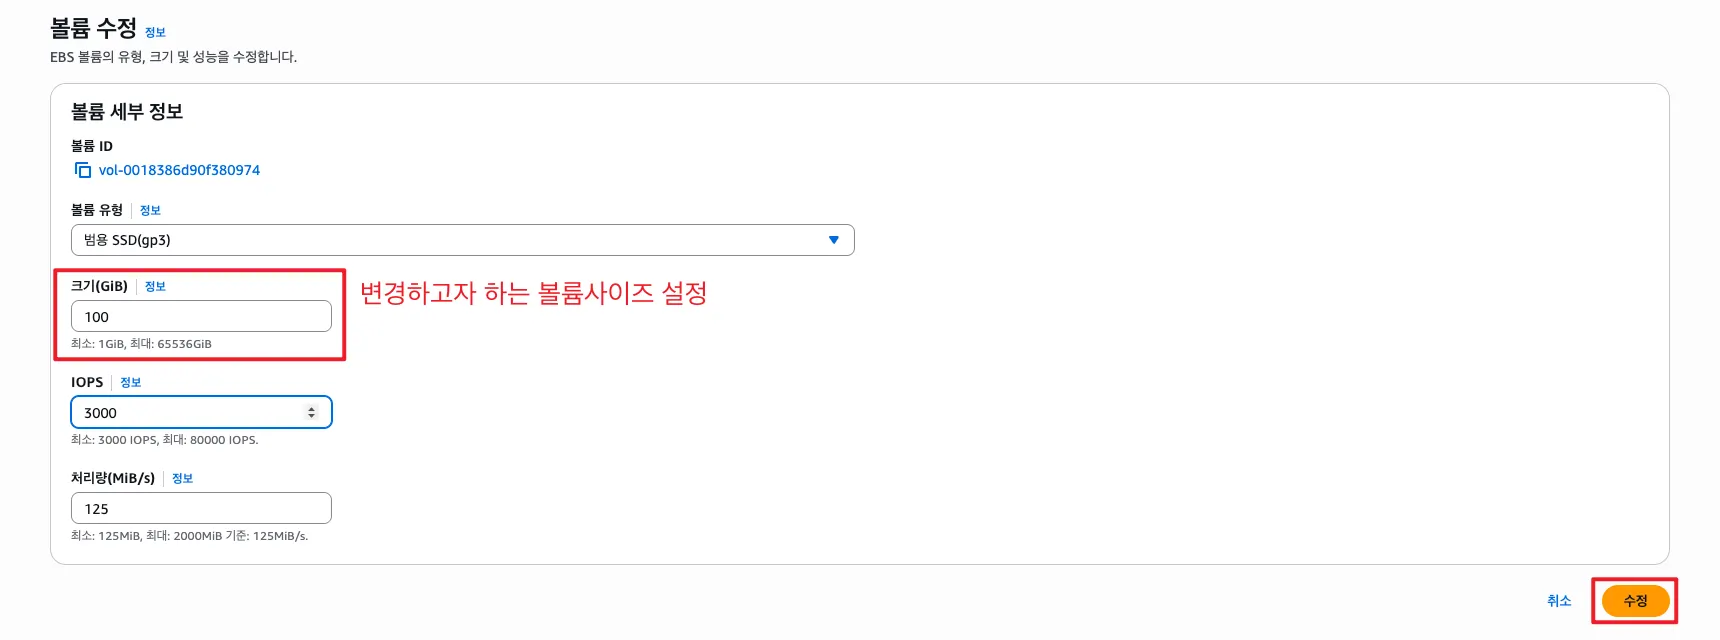Click the 볼륨 유형 field label
The height and width of the screenshot is (640, 1720).
pyautogui.click(x=96, y=210)
